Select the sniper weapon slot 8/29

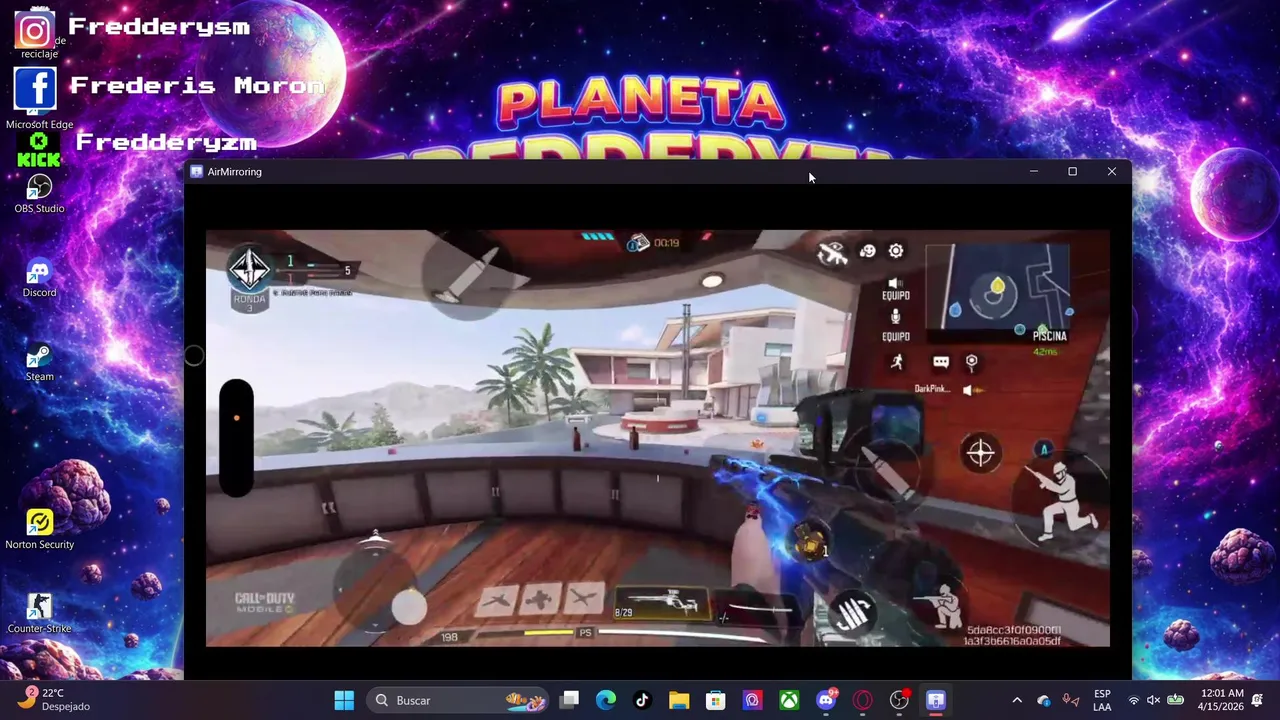click(x=661, y=603)
